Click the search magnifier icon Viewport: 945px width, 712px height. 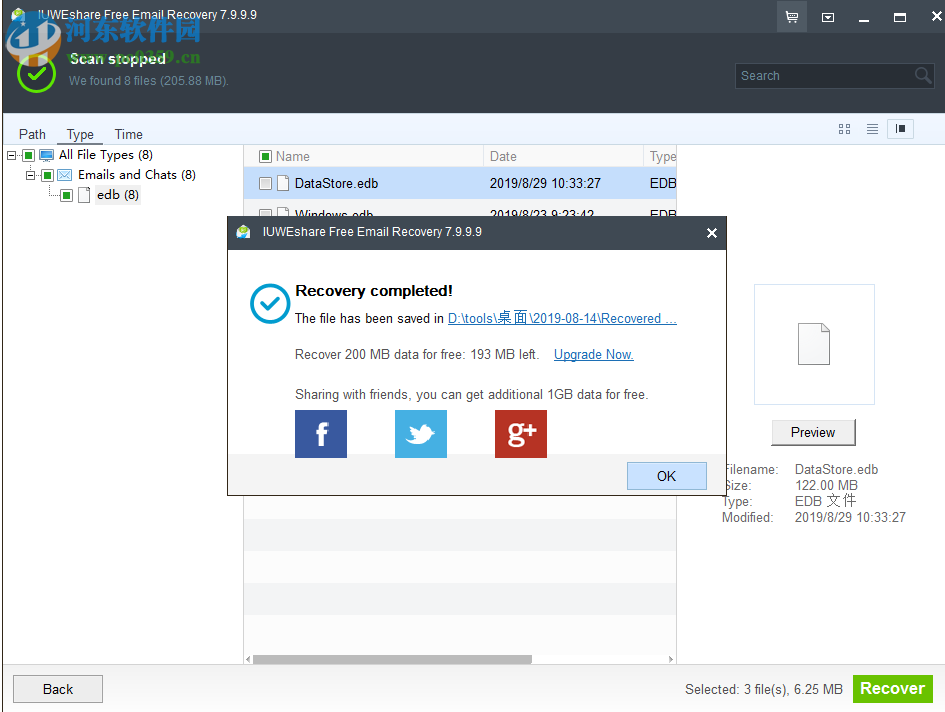[922, 75]
